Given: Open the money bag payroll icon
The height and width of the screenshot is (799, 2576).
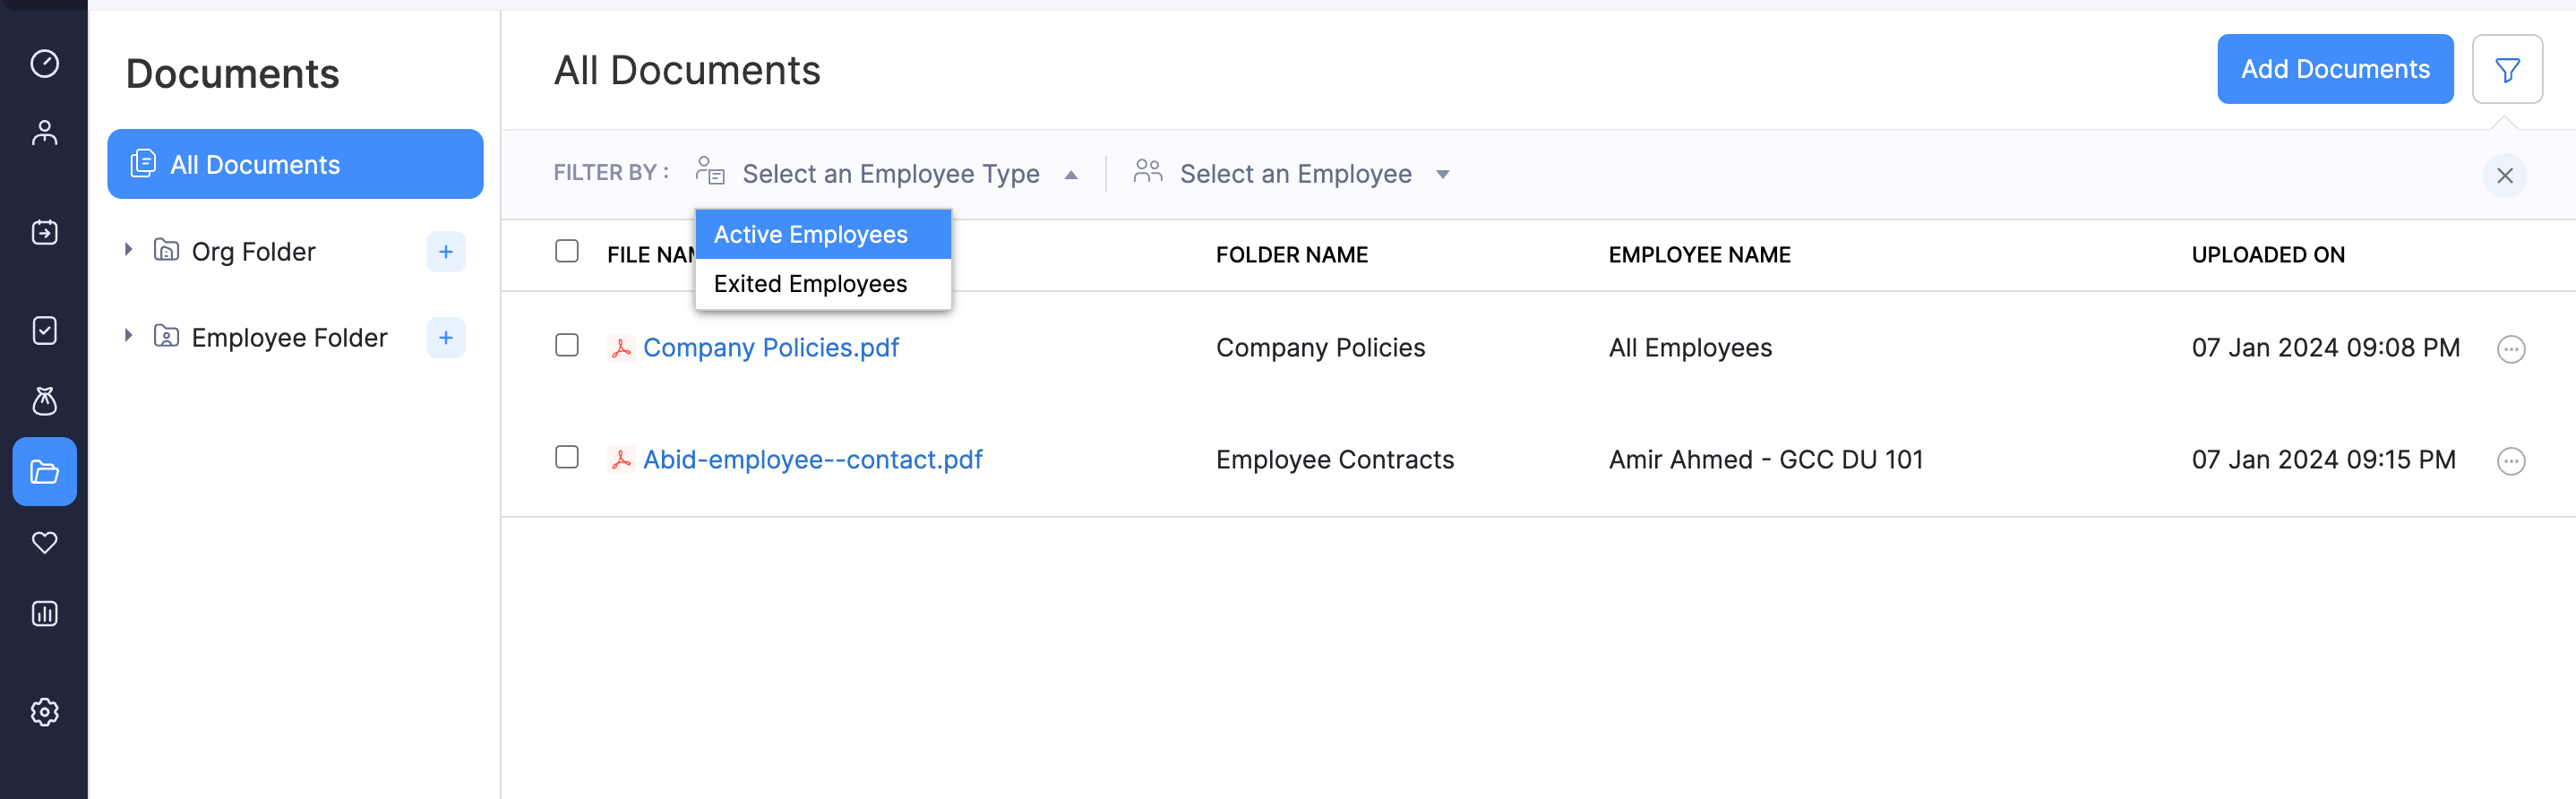Looking at the screenshot, I should click(44, 401).
